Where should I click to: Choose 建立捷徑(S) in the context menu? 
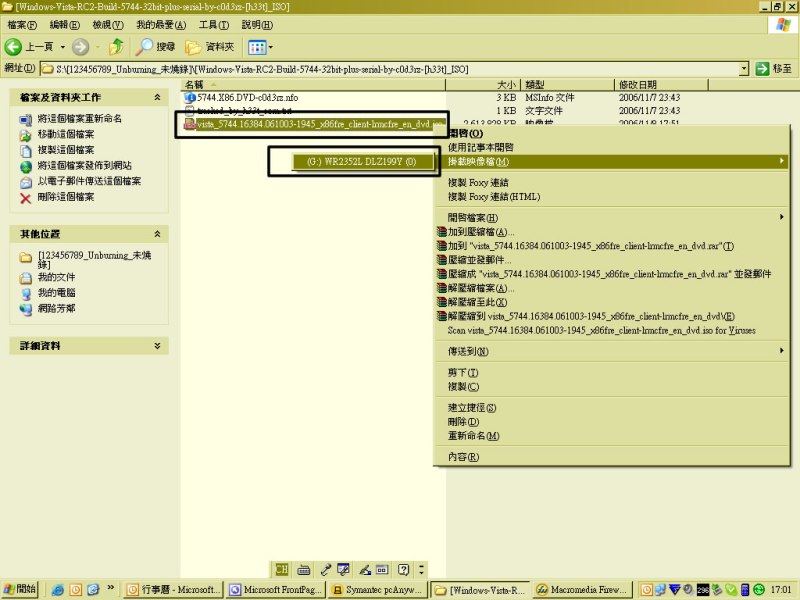[611, 407]
